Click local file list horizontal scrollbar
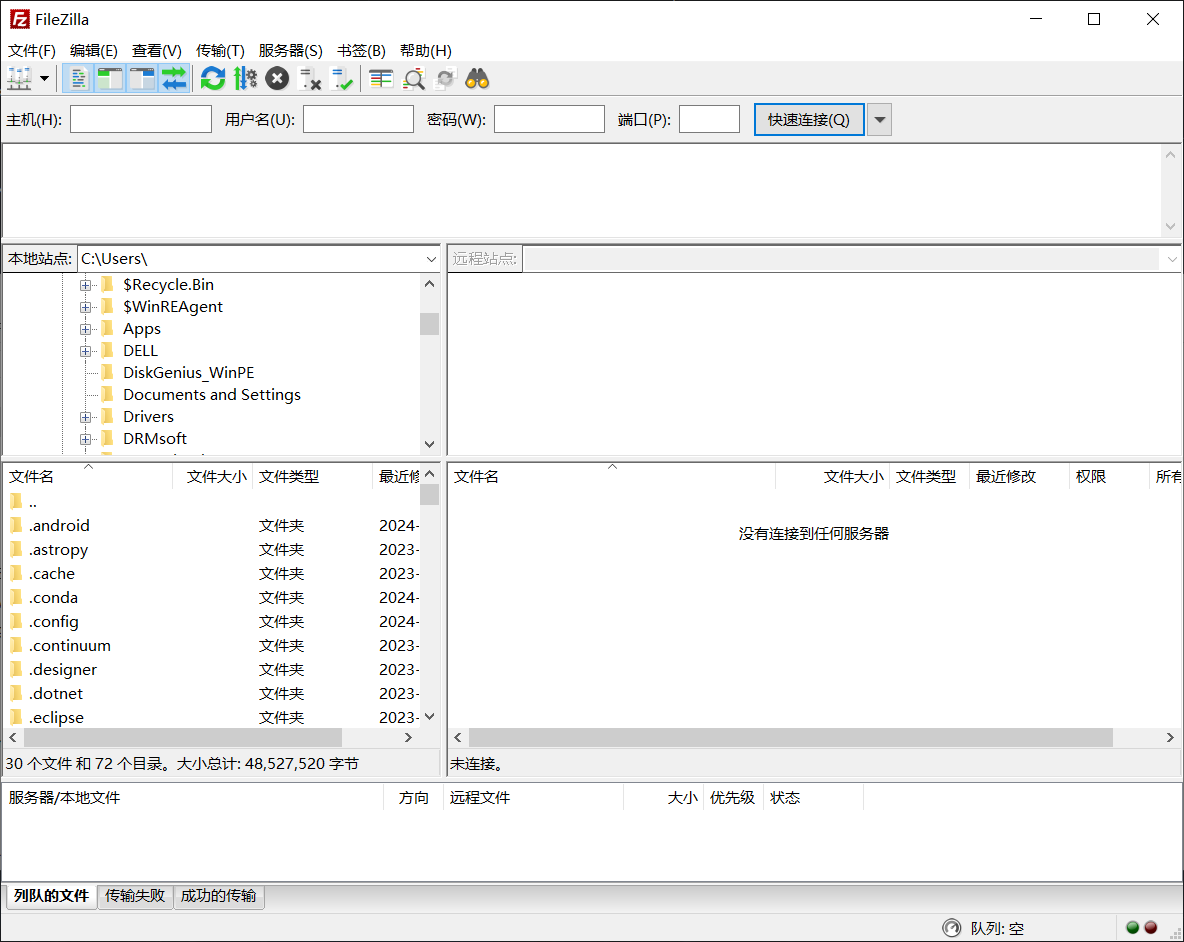The height and width of the screenshot is (942, 1184). coord(183,737)
